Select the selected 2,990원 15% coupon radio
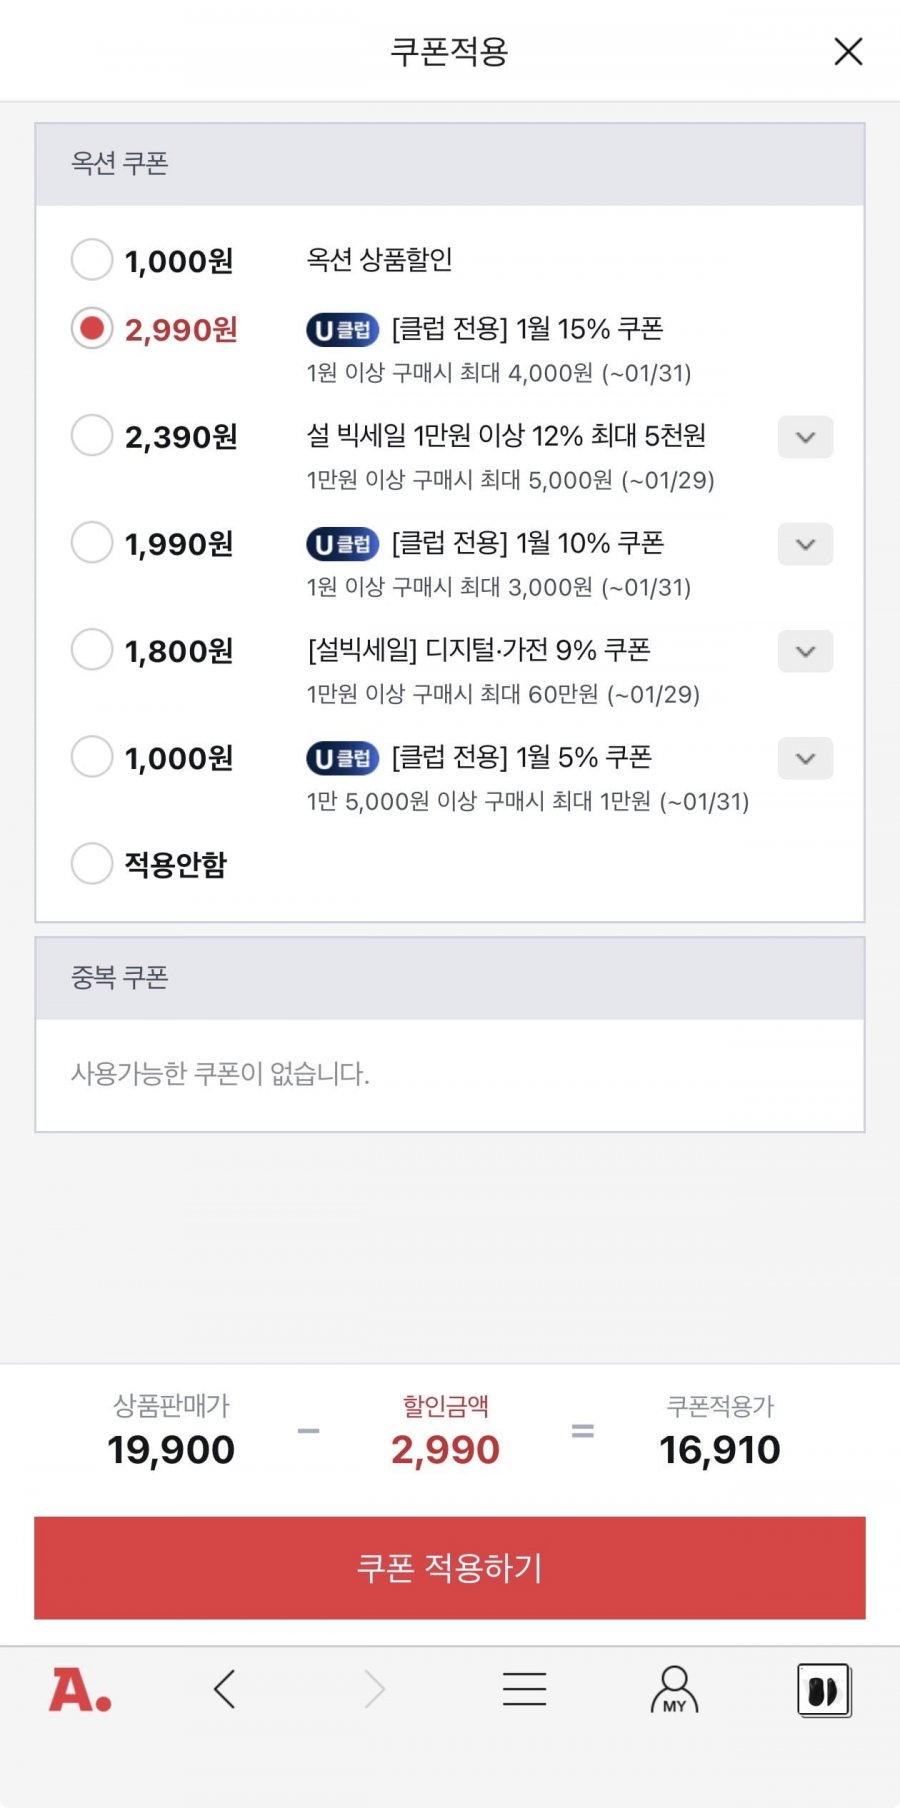The image size is (900, 1808). click(92, 328)
